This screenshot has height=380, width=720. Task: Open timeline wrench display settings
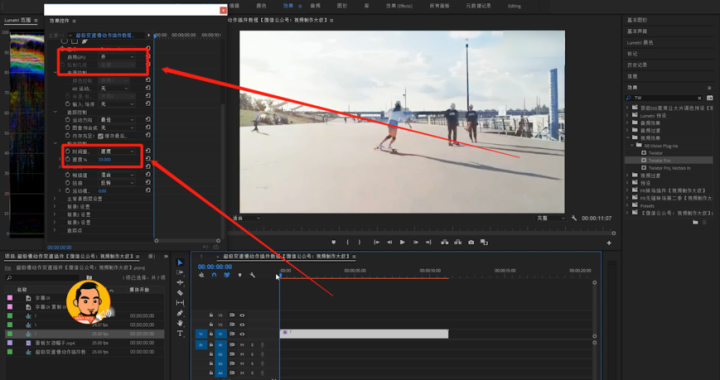[252, 275]
